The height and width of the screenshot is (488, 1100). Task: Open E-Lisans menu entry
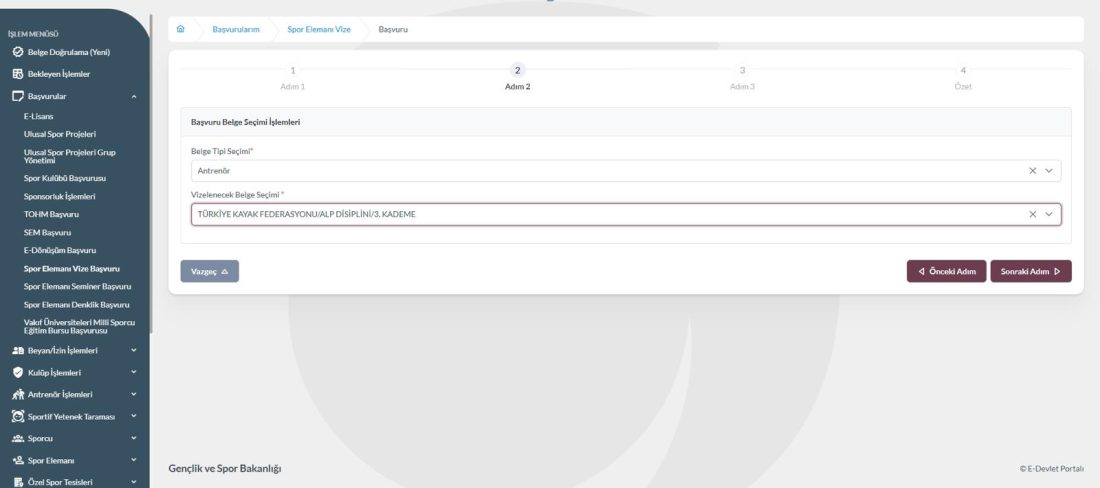(39, 116)
